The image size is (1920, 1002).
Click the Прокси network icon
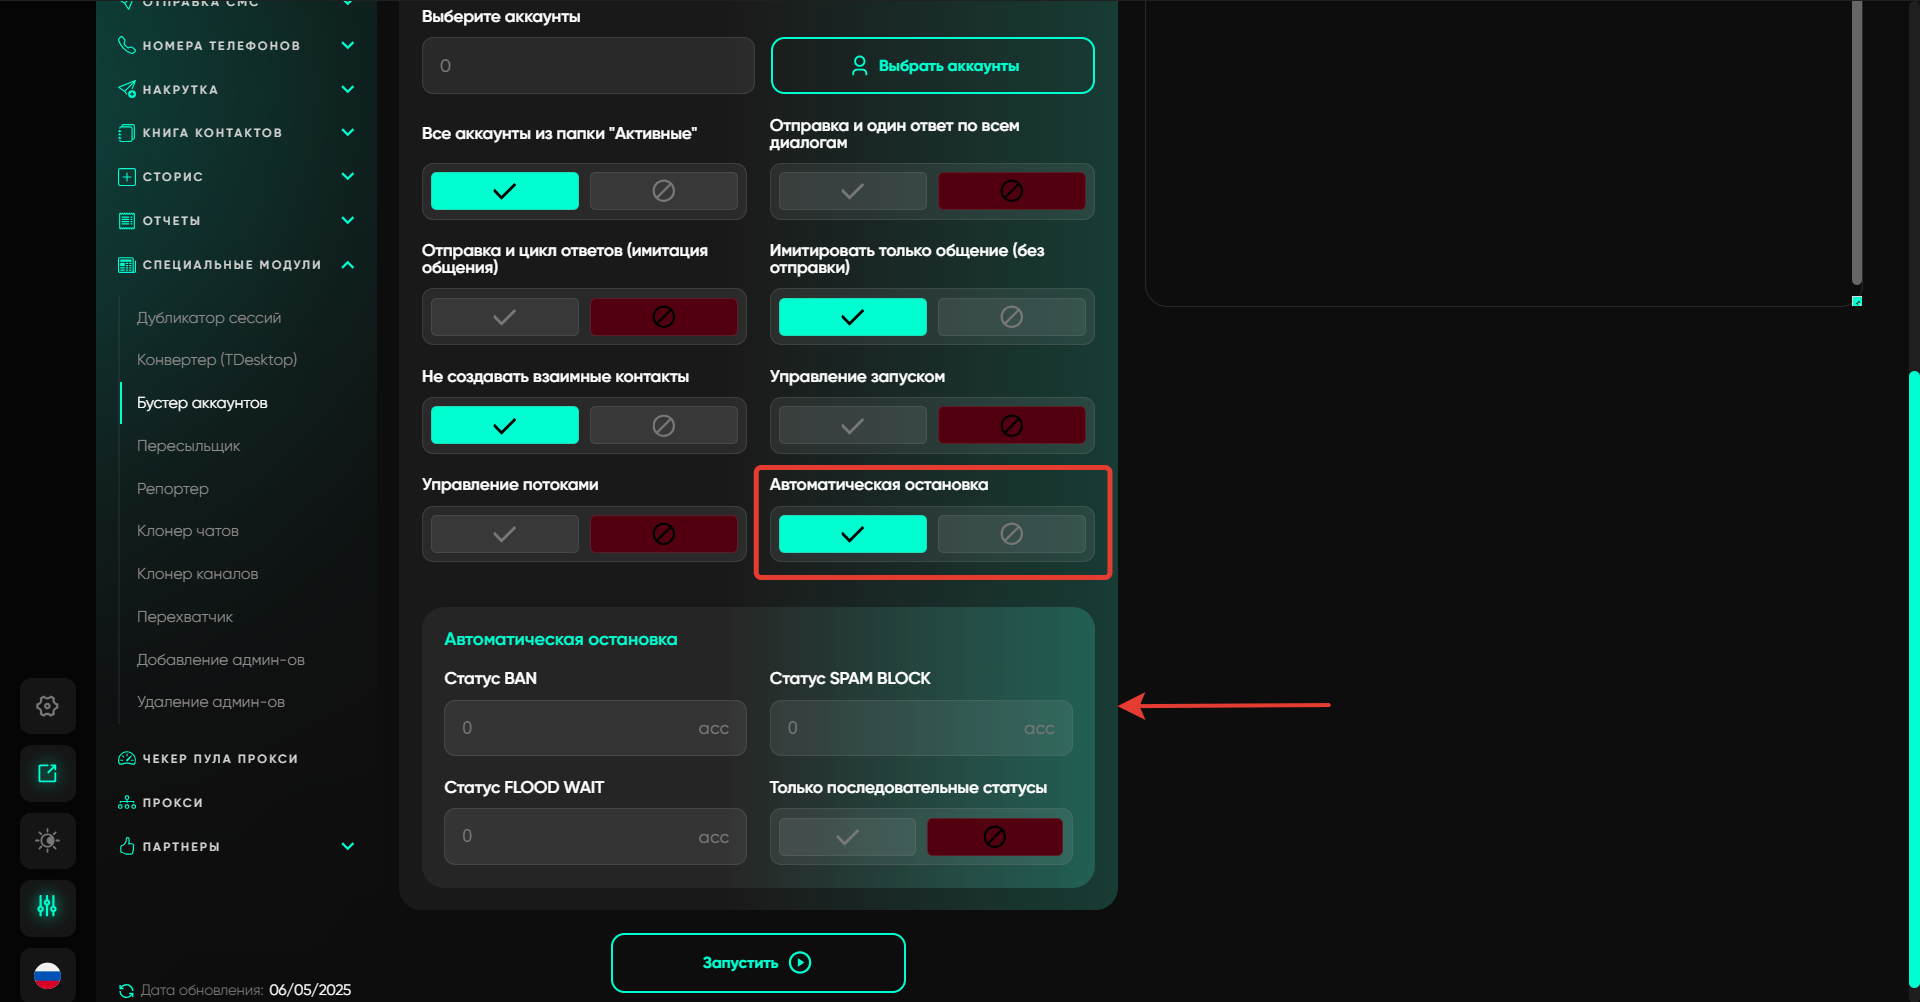pos(127,803)
